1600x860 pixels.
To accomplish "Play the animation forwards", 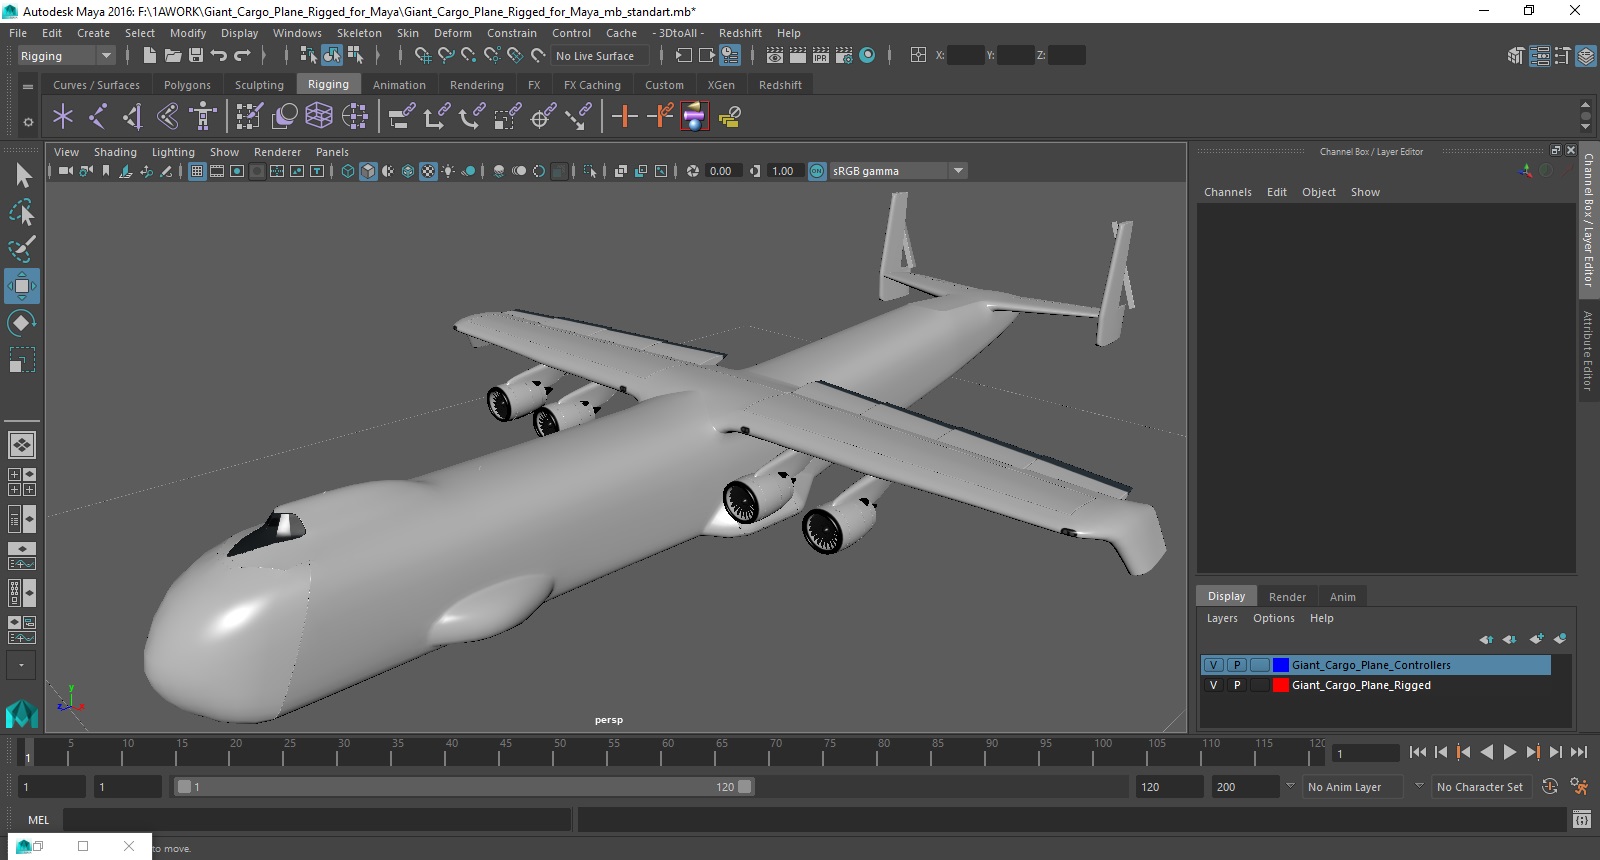I will click(x=1510, y=752).
